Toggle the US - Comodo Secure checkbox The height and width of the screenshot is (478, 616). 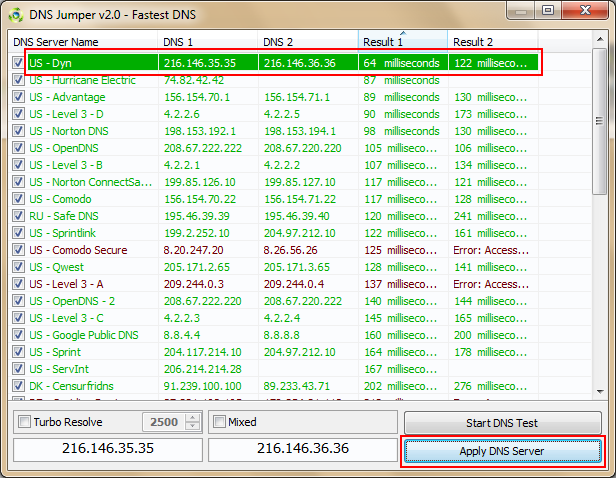coord(18,250)
